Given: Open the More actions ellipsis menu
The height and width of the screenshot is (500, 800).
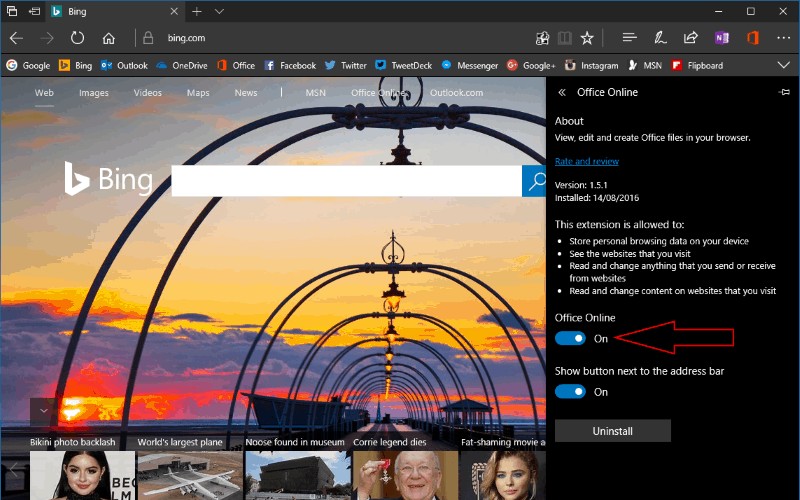Looking at the screenshot, I should click(784, 38).
